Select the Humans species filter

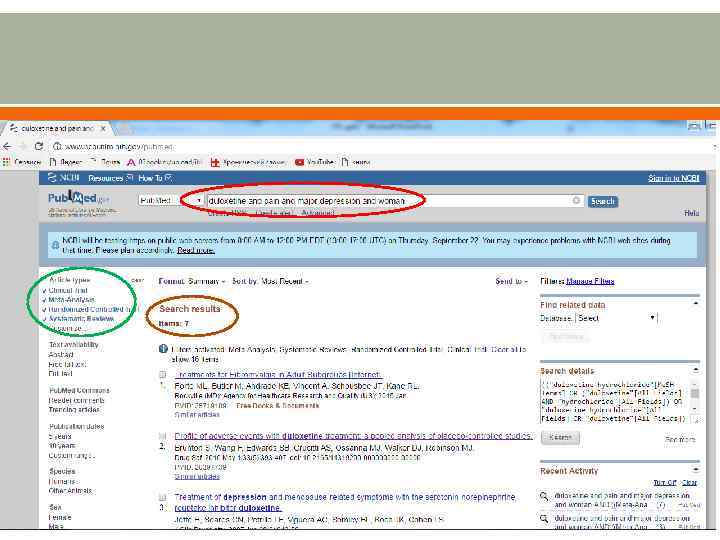pos(62,481)
